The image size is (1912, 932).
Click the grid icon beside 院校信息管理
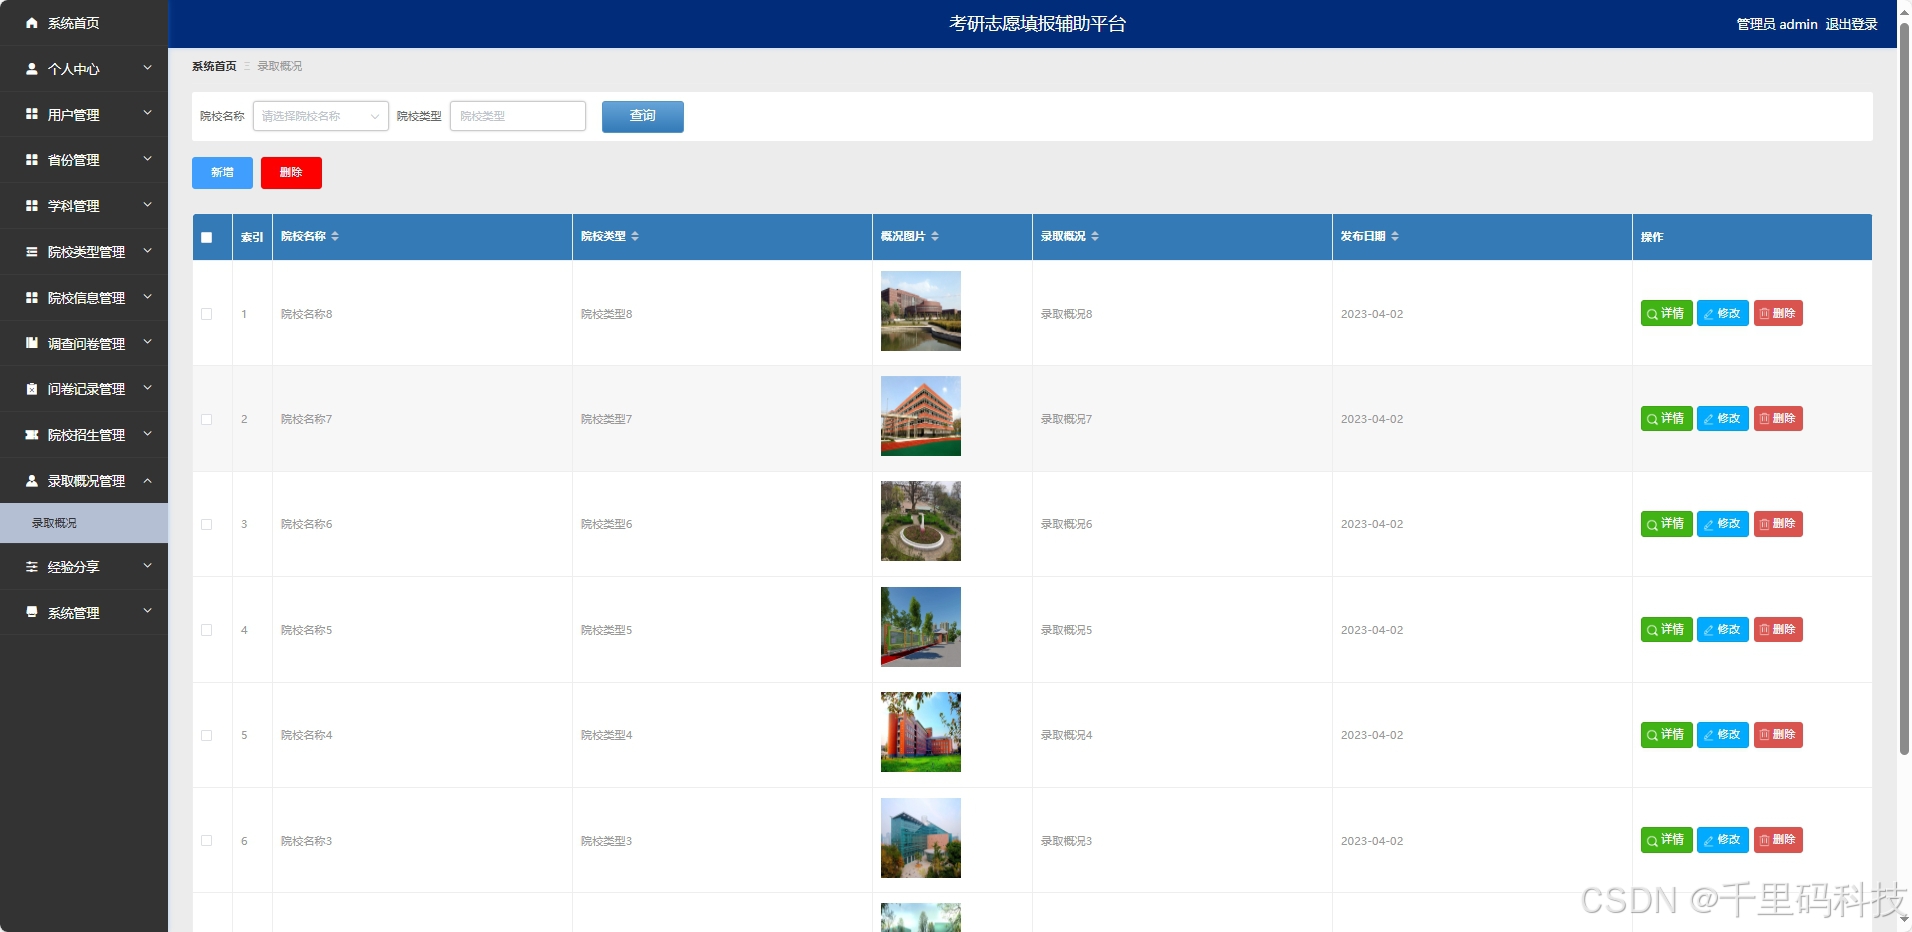(32, 298)
